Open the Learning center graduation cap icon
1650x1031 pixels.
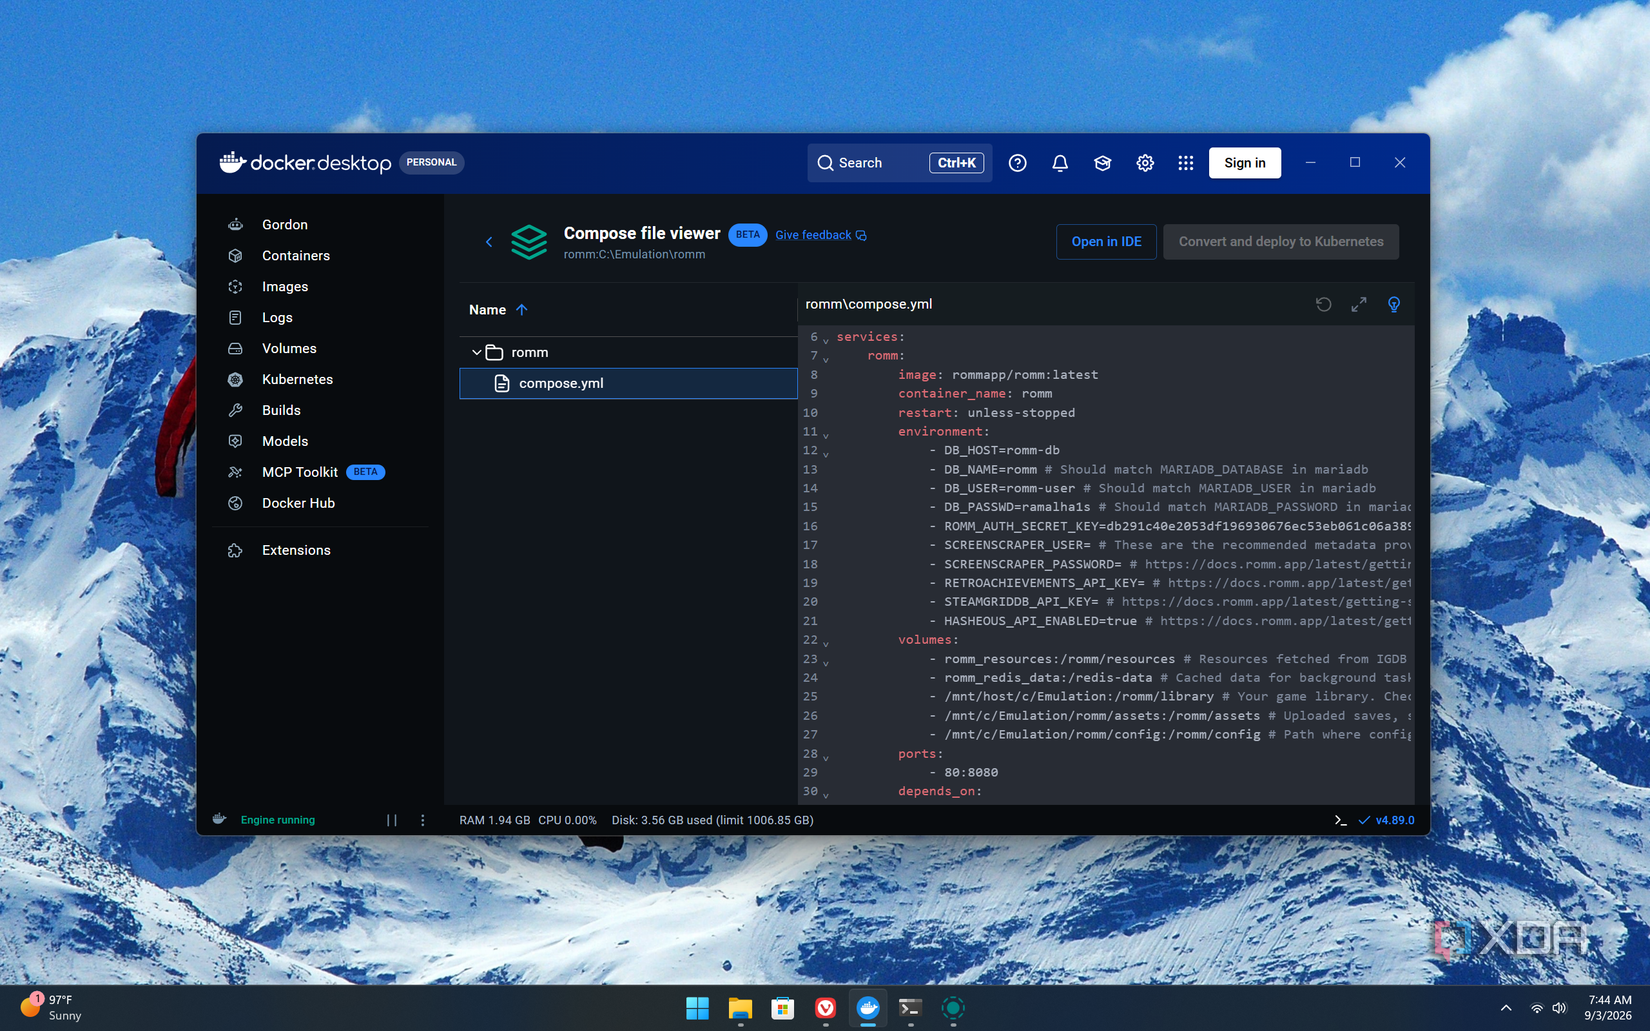click(x=1102, y=163)
